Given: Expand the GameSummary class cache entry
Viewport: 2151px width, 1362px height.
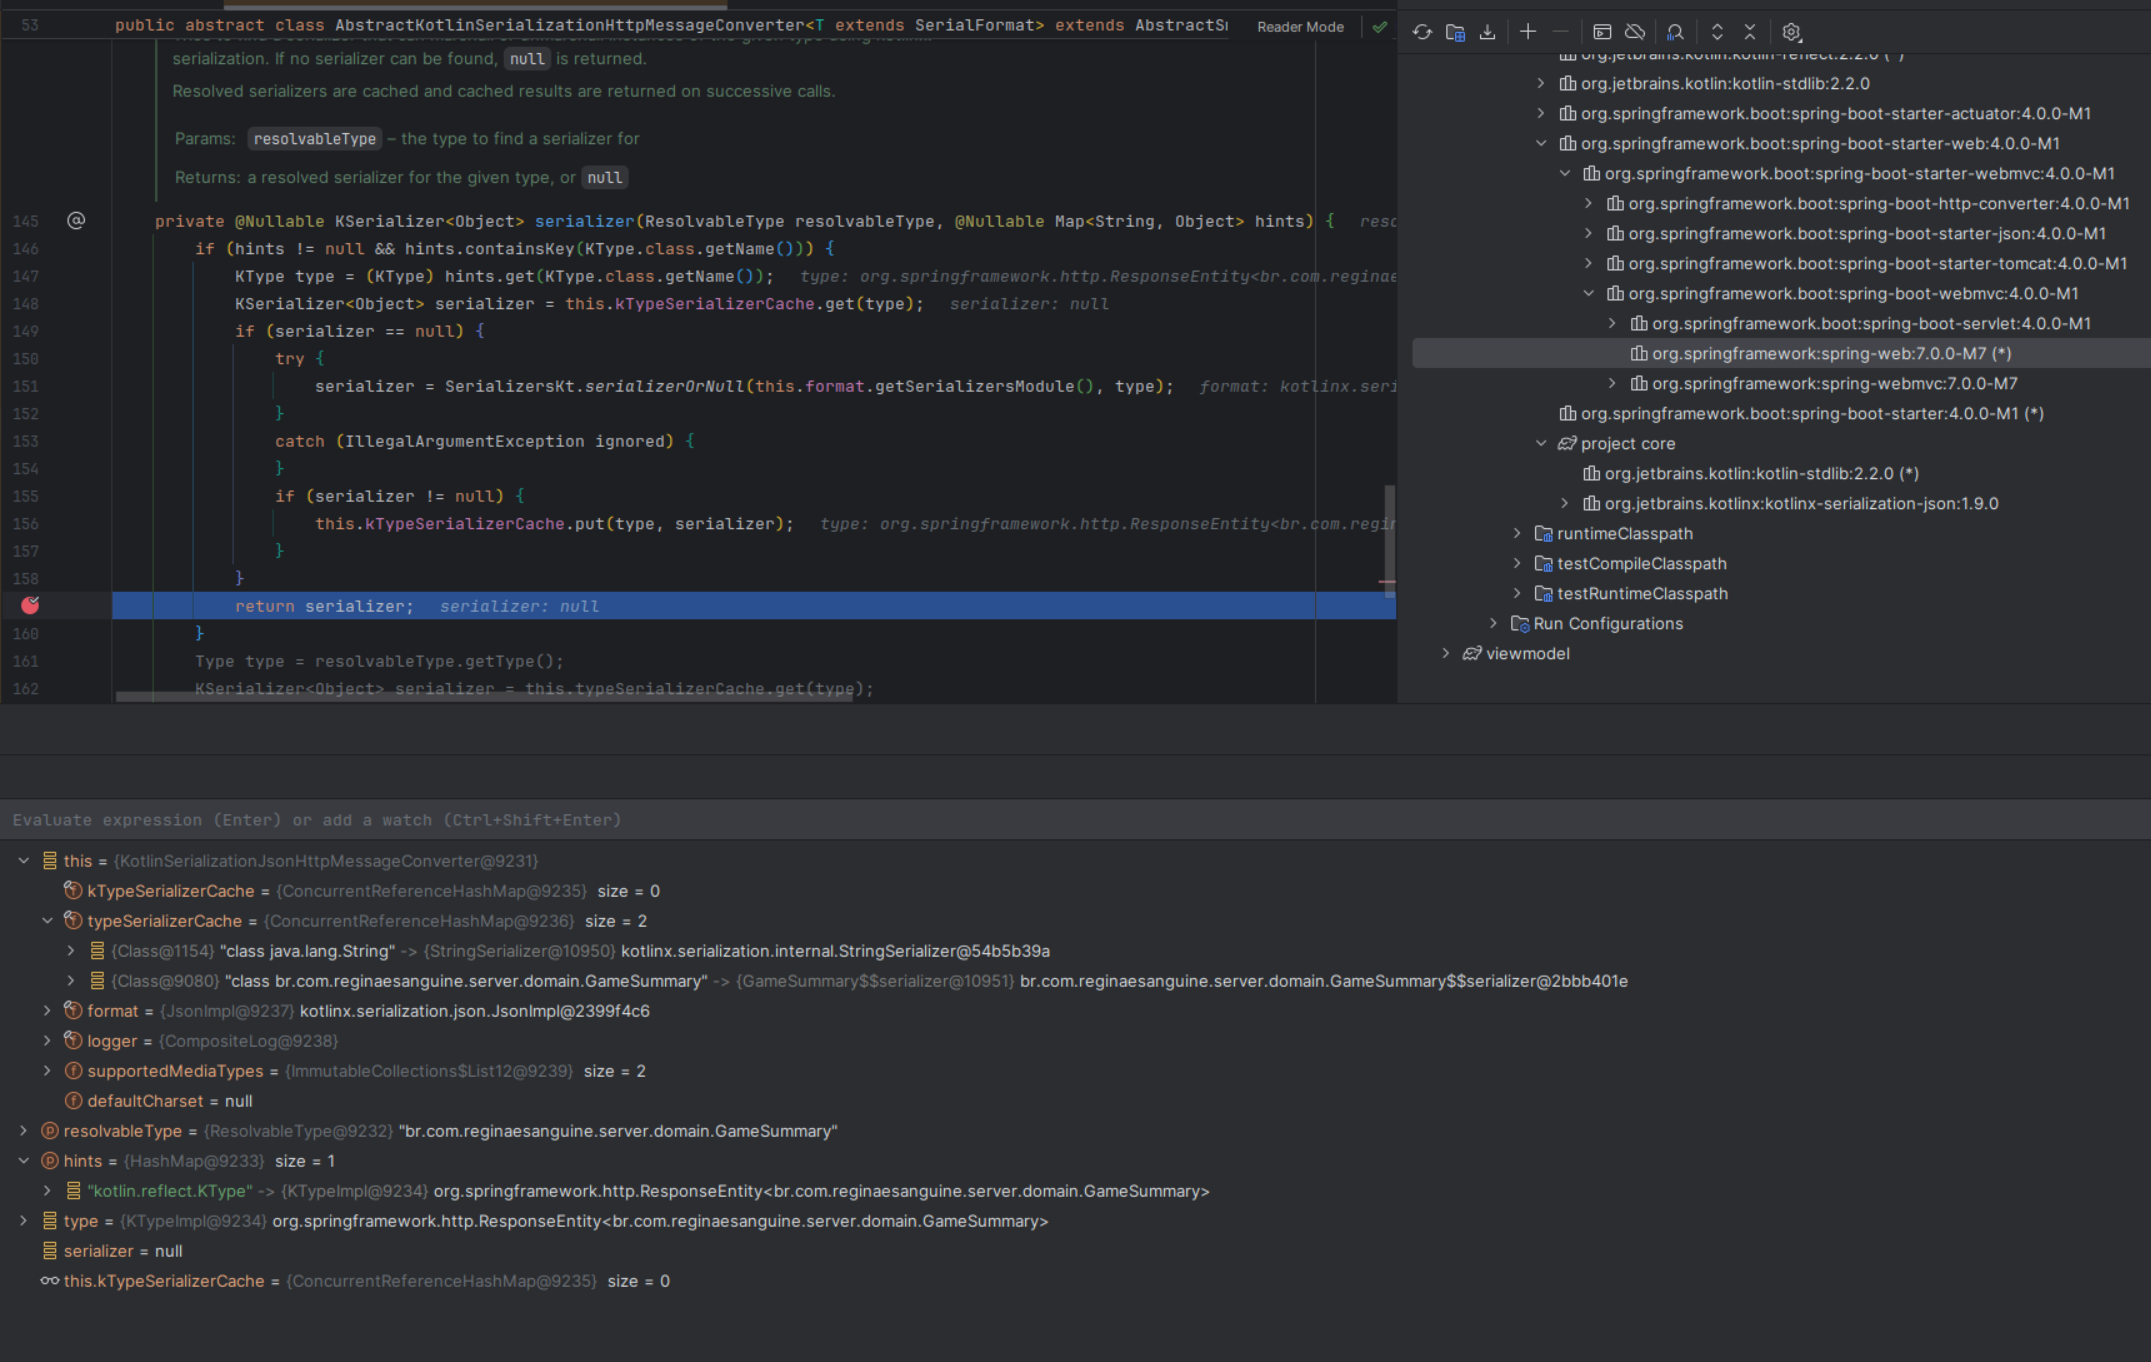Looking at the screenshot, I should [x=71, y=980].
